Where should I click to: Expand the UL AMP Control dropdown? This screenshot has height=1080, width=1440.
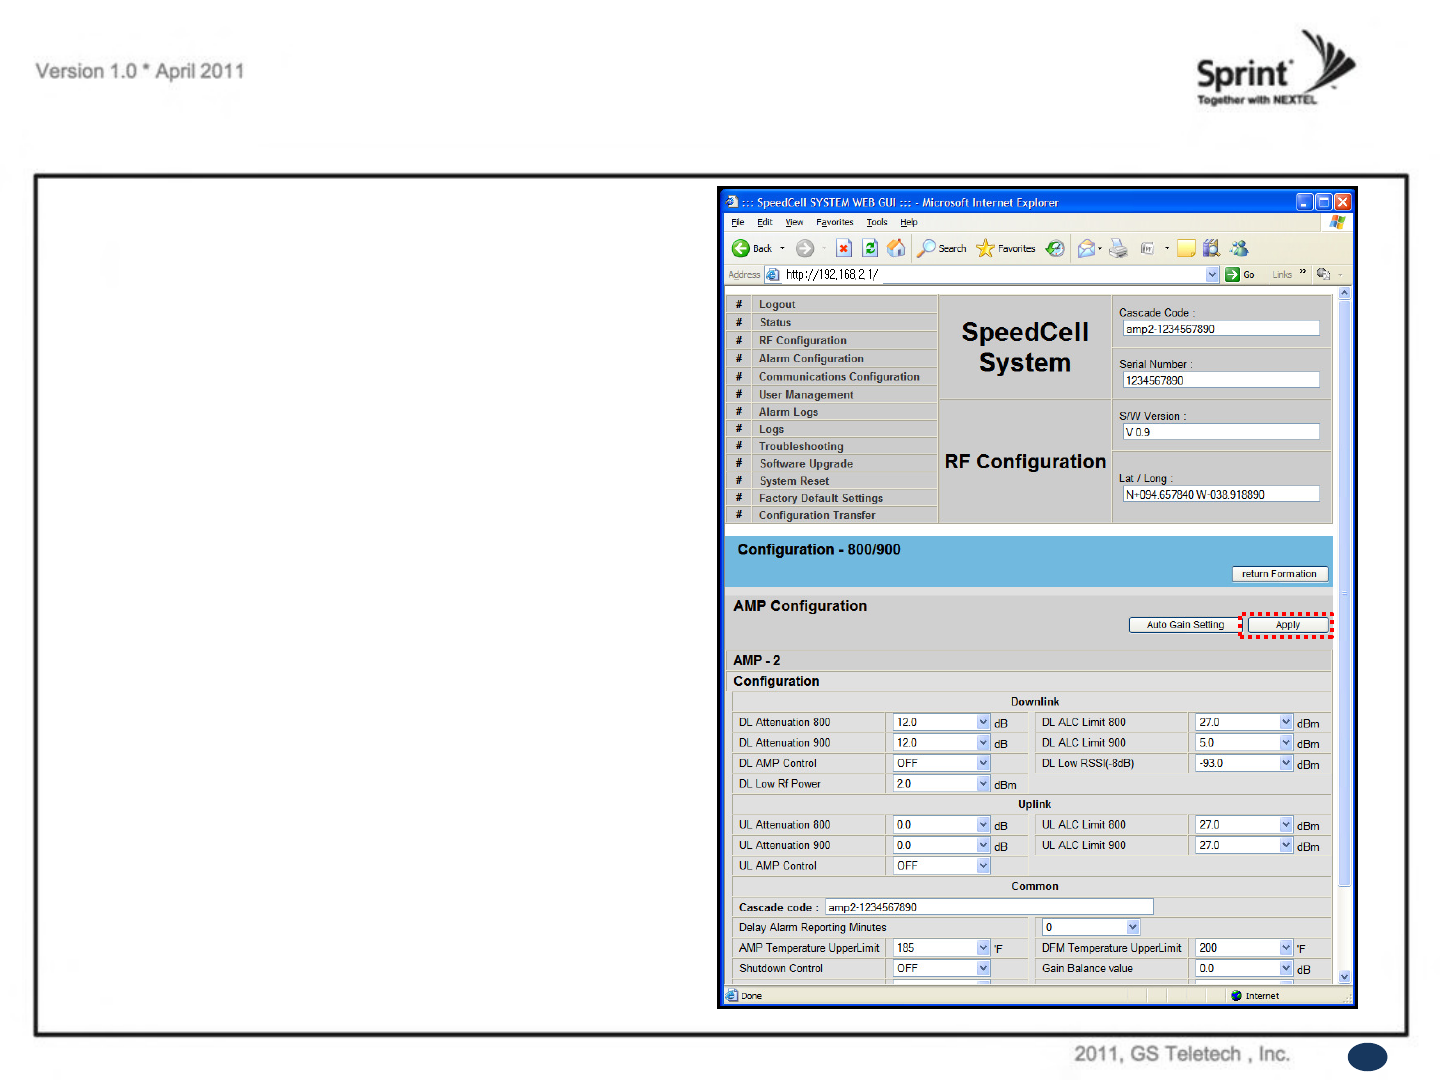(983, 866)
